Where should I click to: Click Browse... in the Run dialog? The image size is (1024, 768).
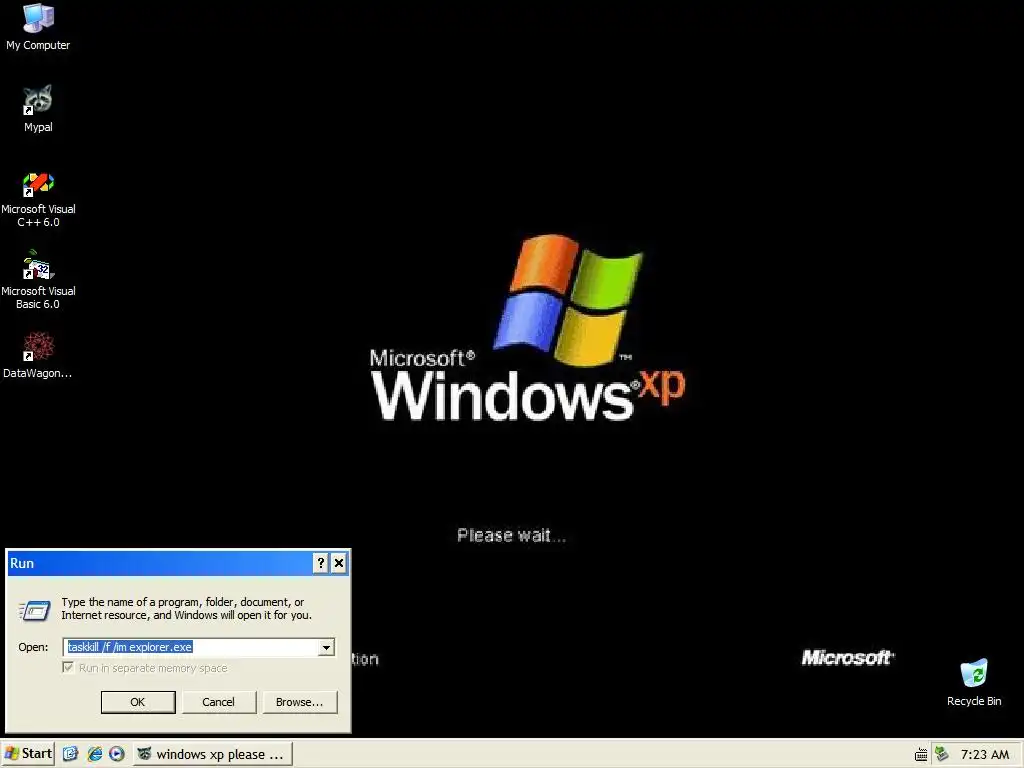click(299, 702)
